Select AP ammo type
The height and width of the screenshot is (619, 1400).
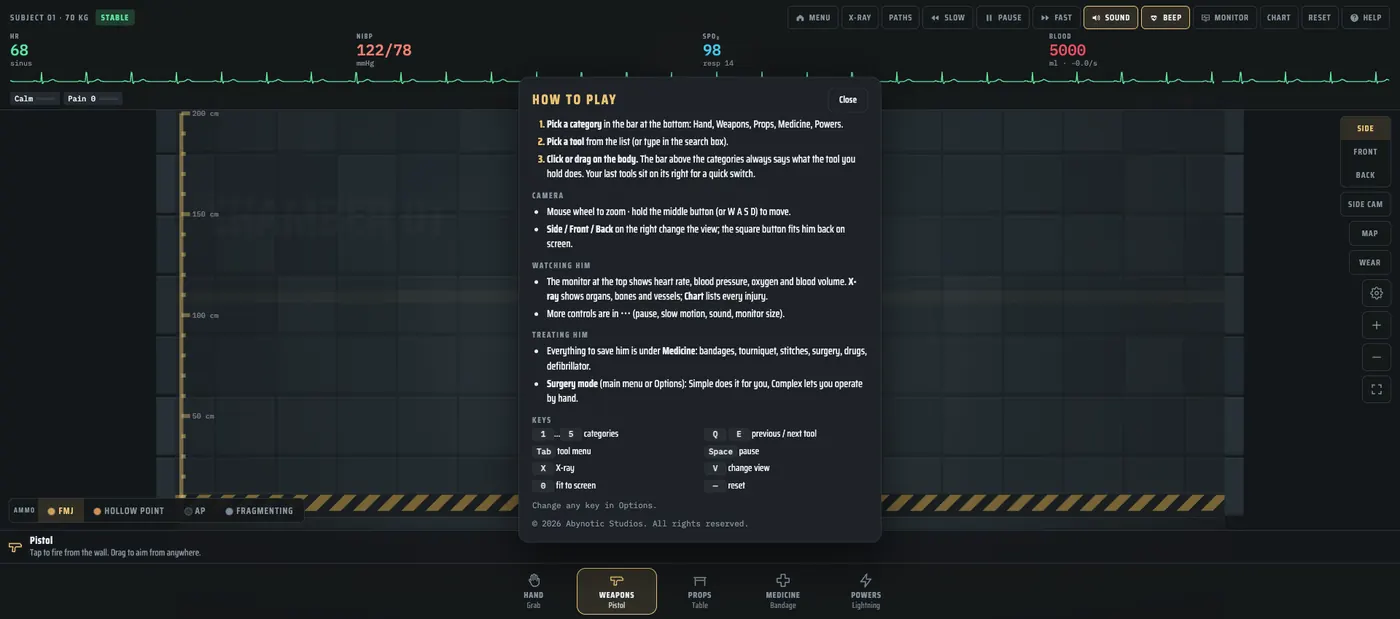pyautogui.click(x=195, y=511)
